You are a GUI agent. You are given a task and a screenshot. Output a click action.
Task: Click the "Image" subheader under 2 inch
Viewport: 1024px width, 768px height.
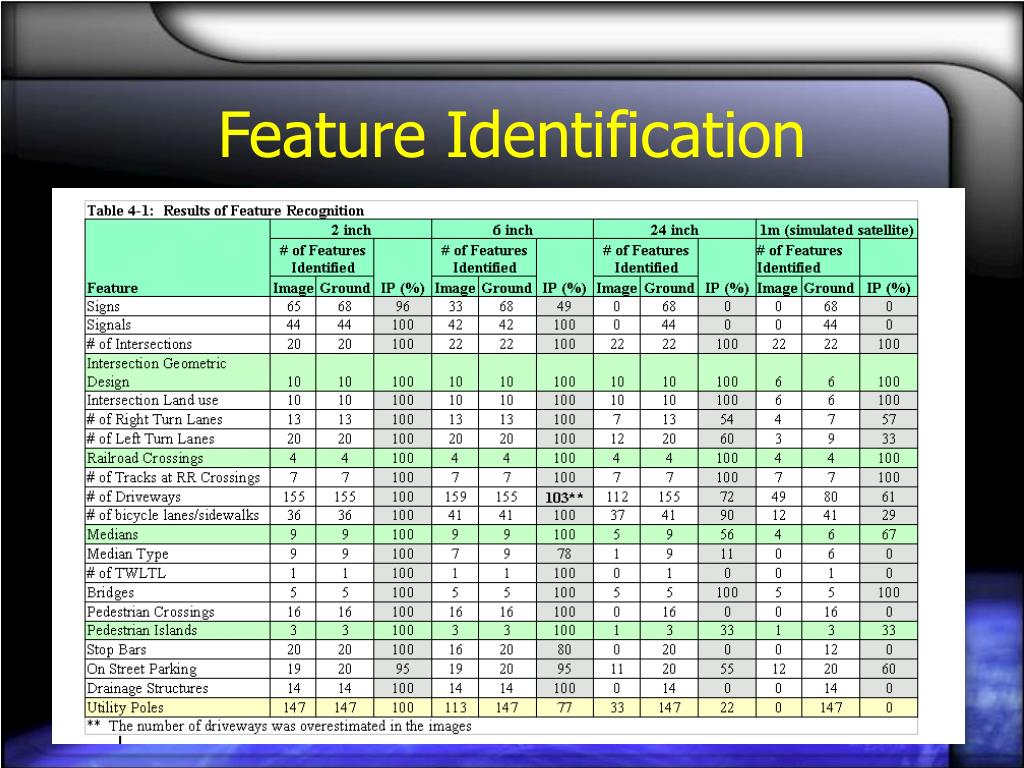tap(293, 288)
